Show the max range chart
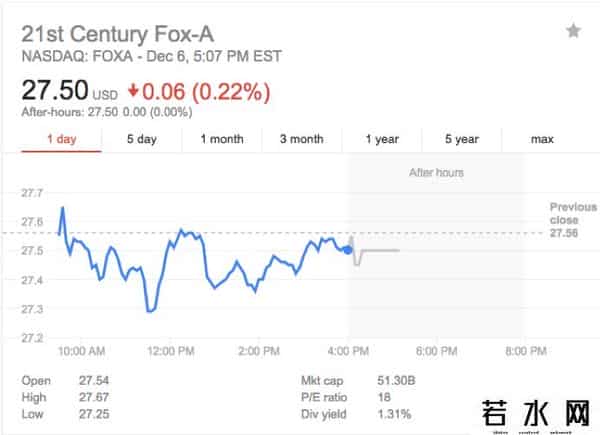 click(x=542, y=139)
